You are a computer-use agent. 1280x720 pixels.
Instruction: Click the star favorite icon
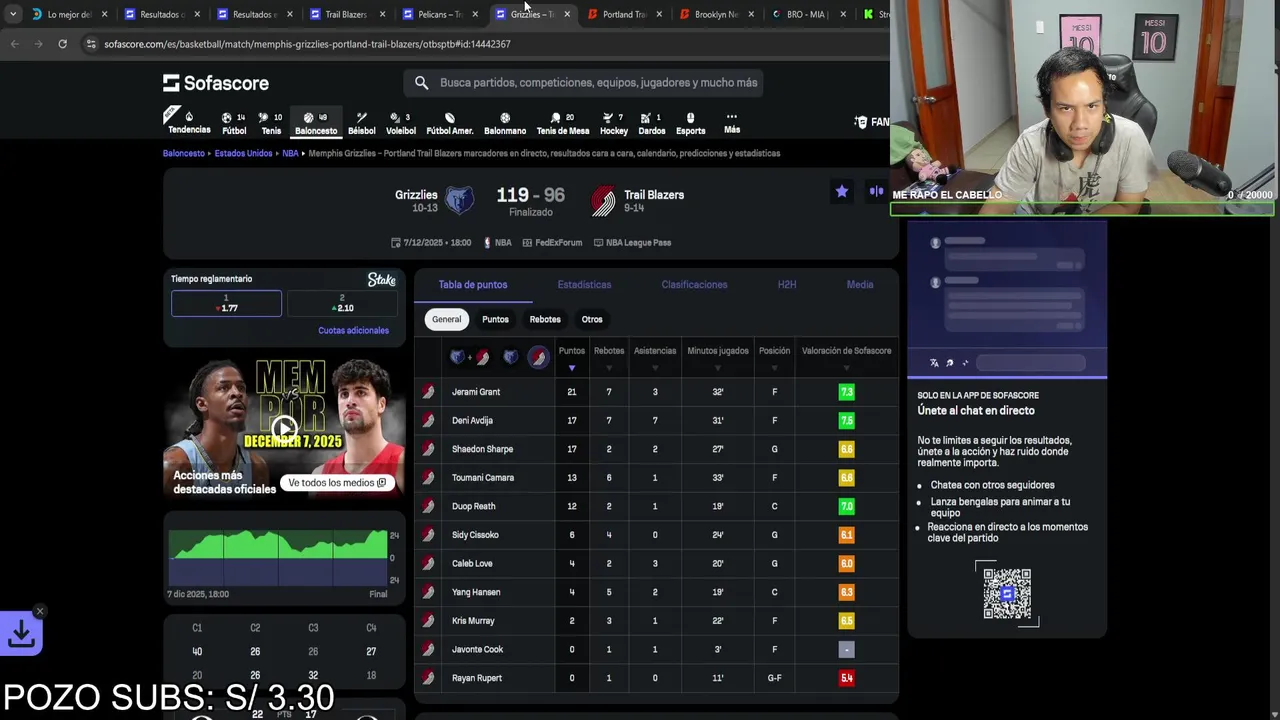pyautogui.click(x=842, y=191)
